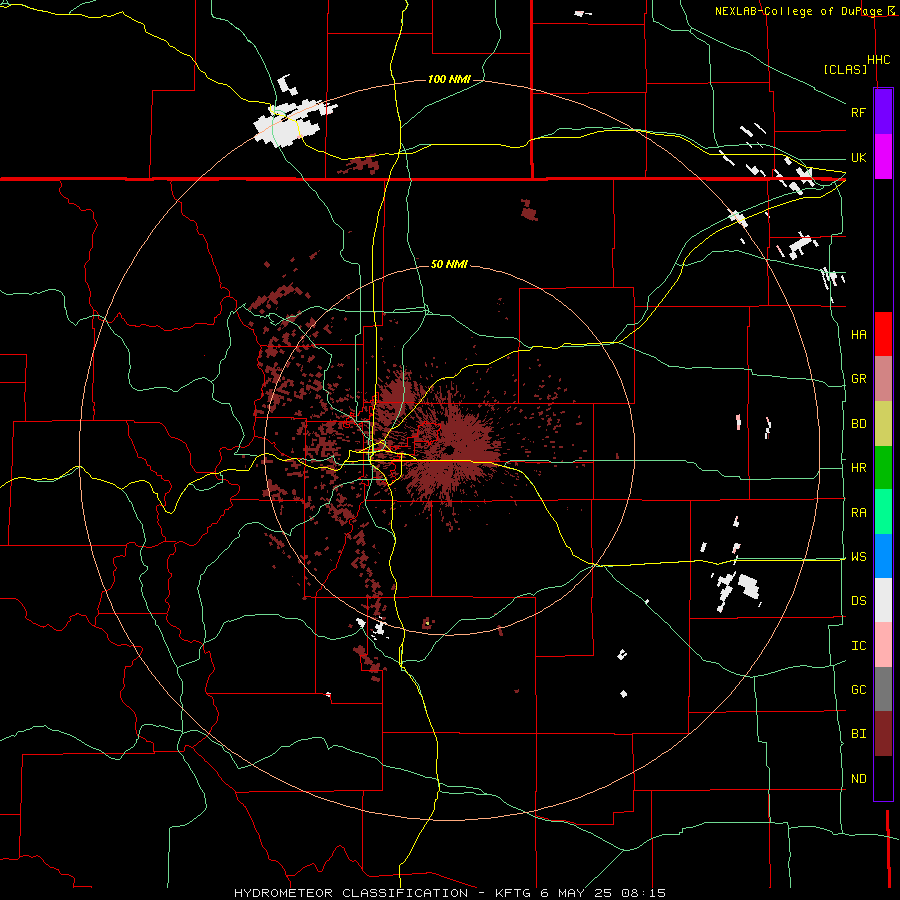Click the HHC product label

click(x=879, y=60)
